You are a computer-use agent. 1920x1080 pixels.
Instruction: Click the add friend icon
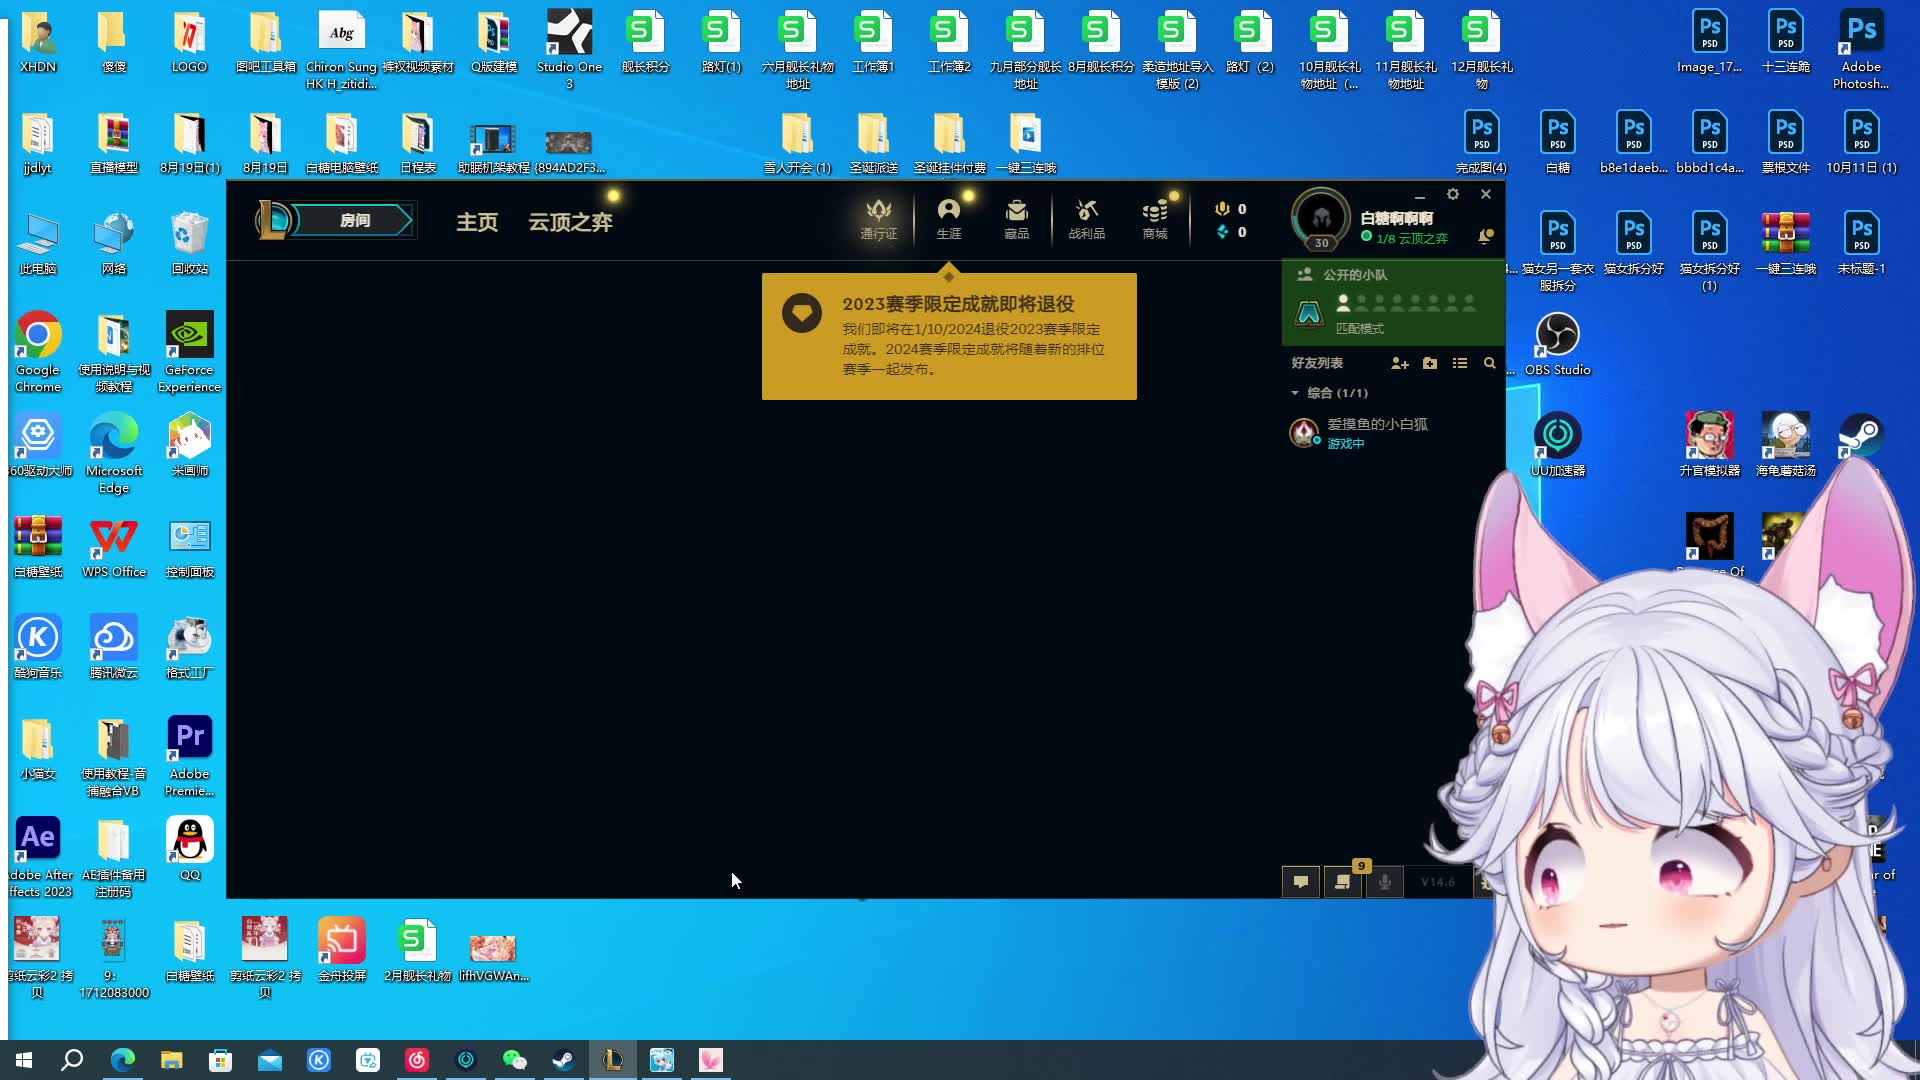(x=1400, y=363)
